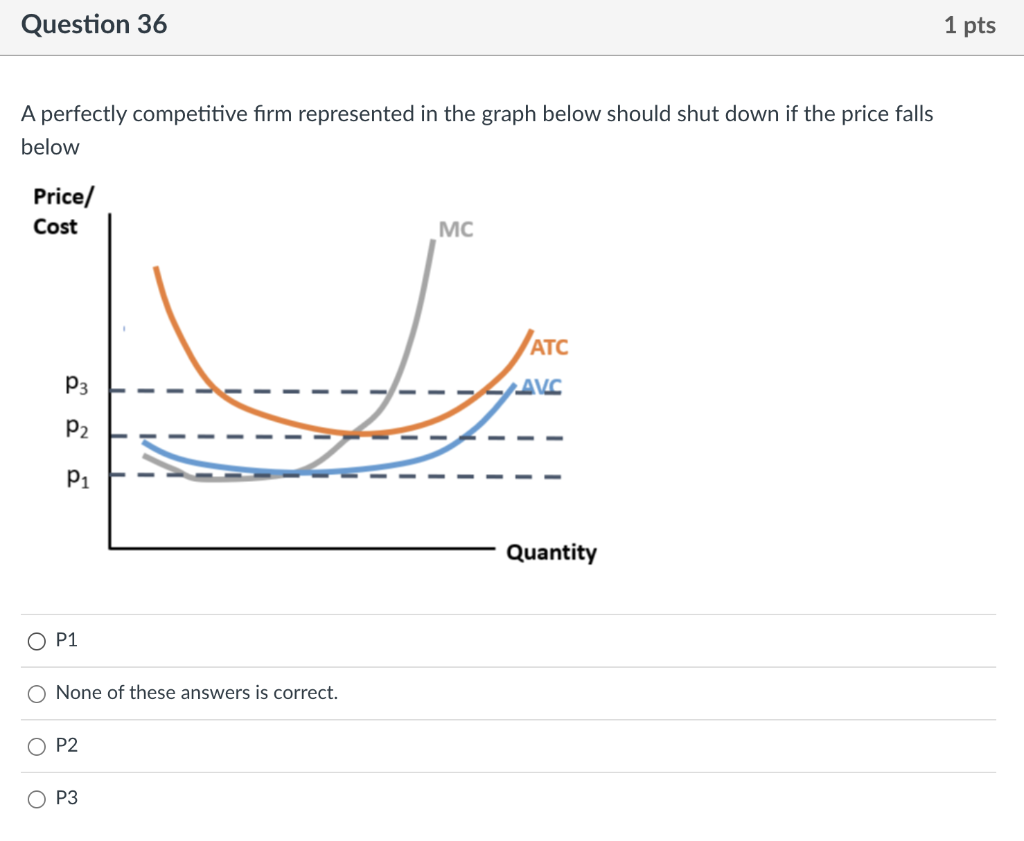Click the ATC curve label
Image resolution: width=1024 pixels, height=841 pixels.
click(549, 347)
